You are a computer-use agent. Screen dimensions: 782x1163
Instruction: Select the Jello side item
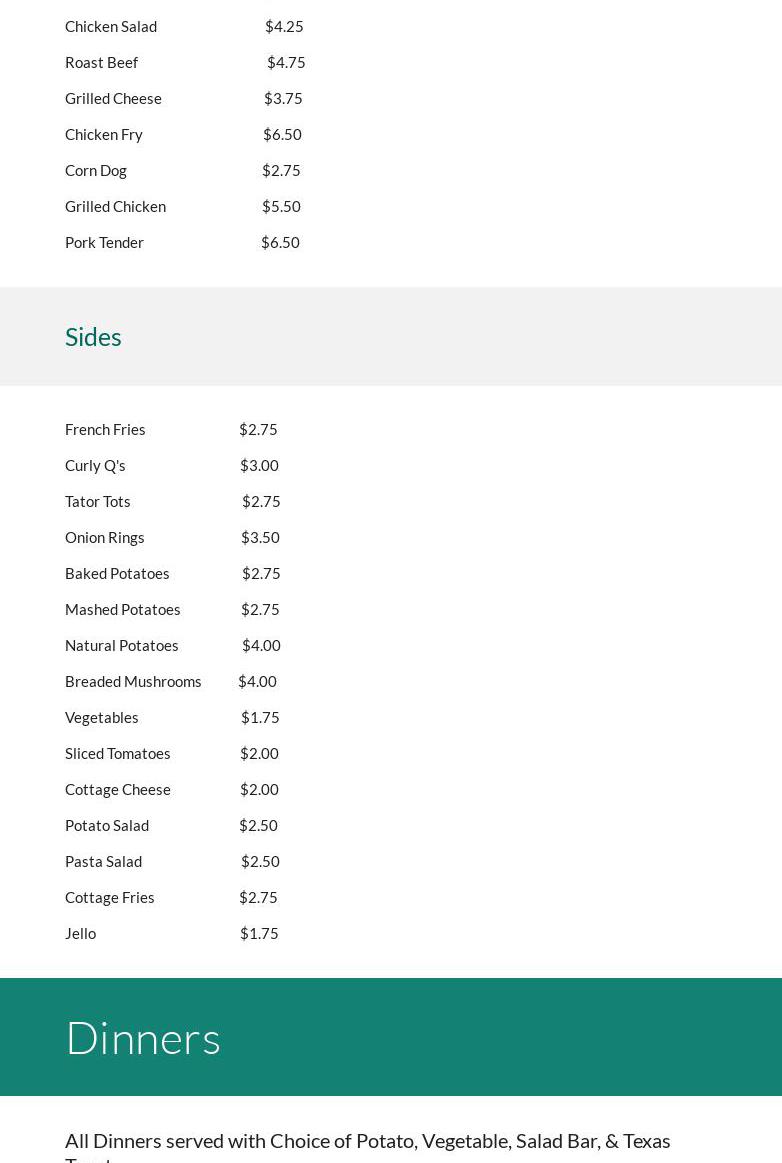point(81,934)
